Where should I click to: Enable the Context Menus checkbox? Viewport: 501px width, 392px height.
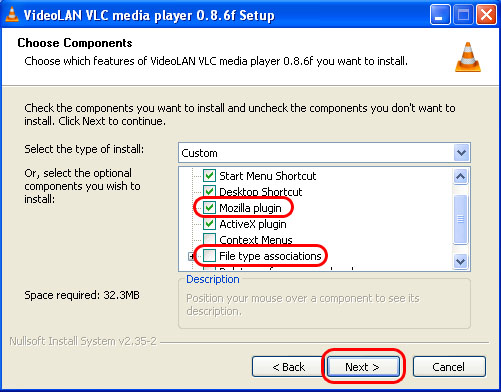pyautogui.click(x=209, y=239)
